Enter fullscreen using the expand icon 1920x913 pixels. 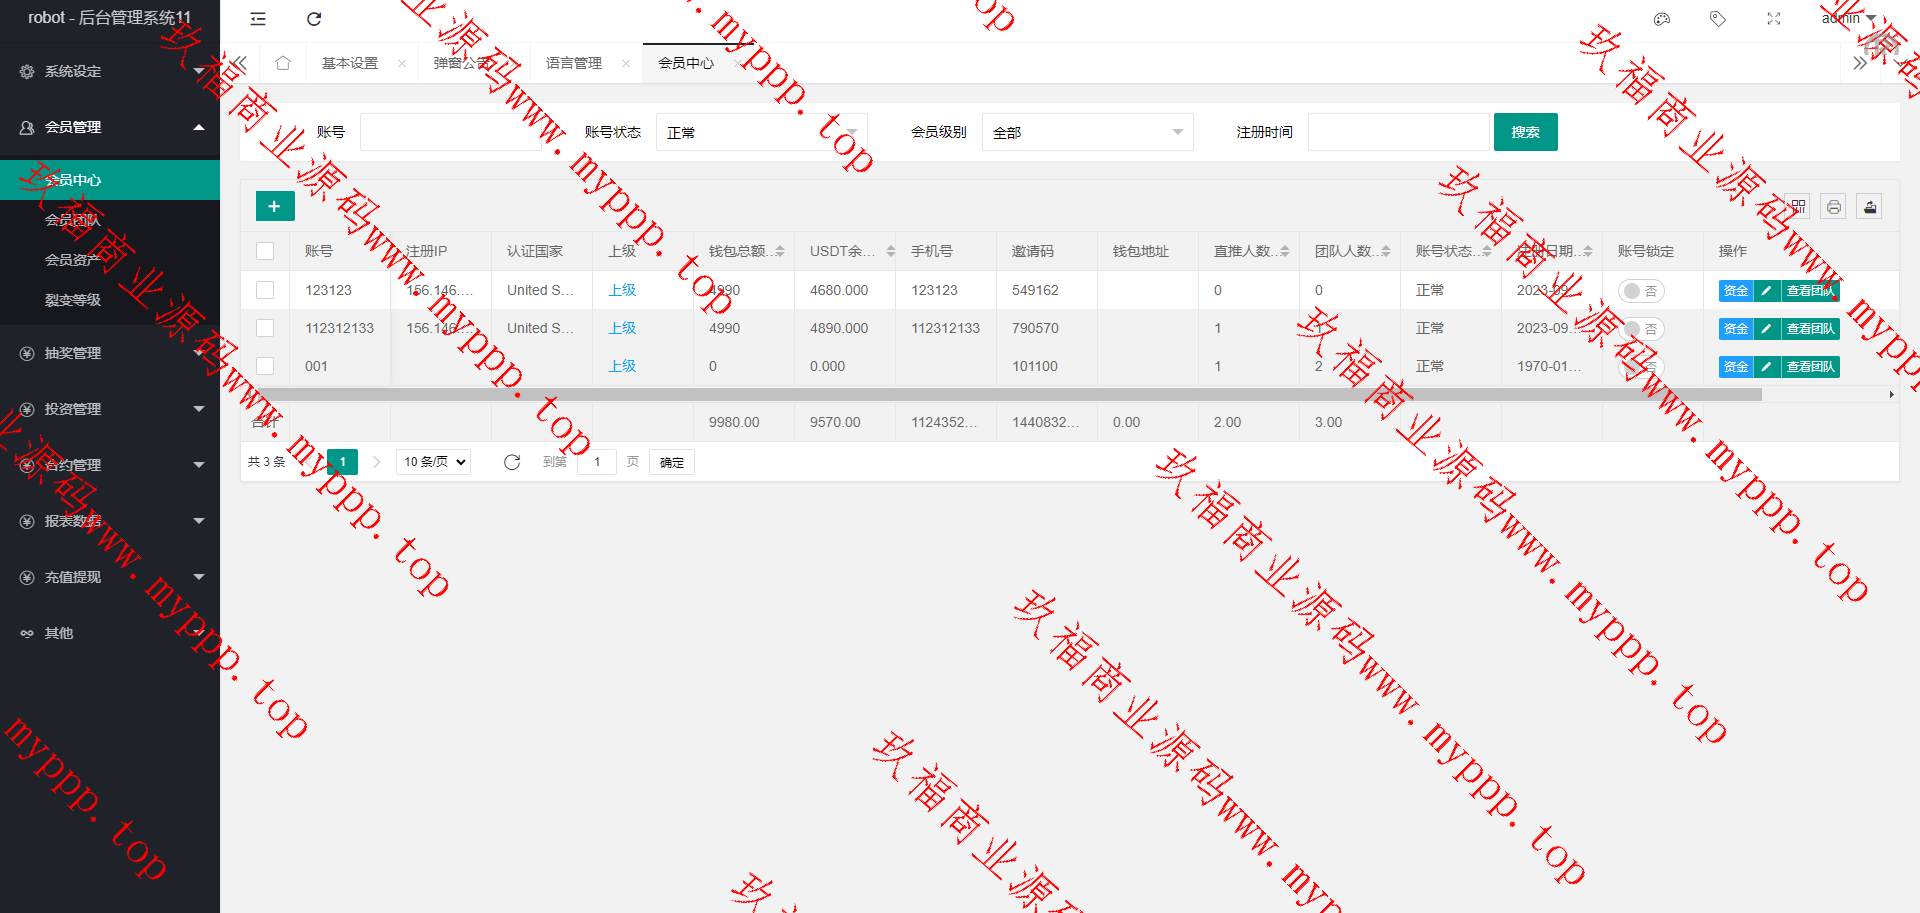click(1774, 19)
